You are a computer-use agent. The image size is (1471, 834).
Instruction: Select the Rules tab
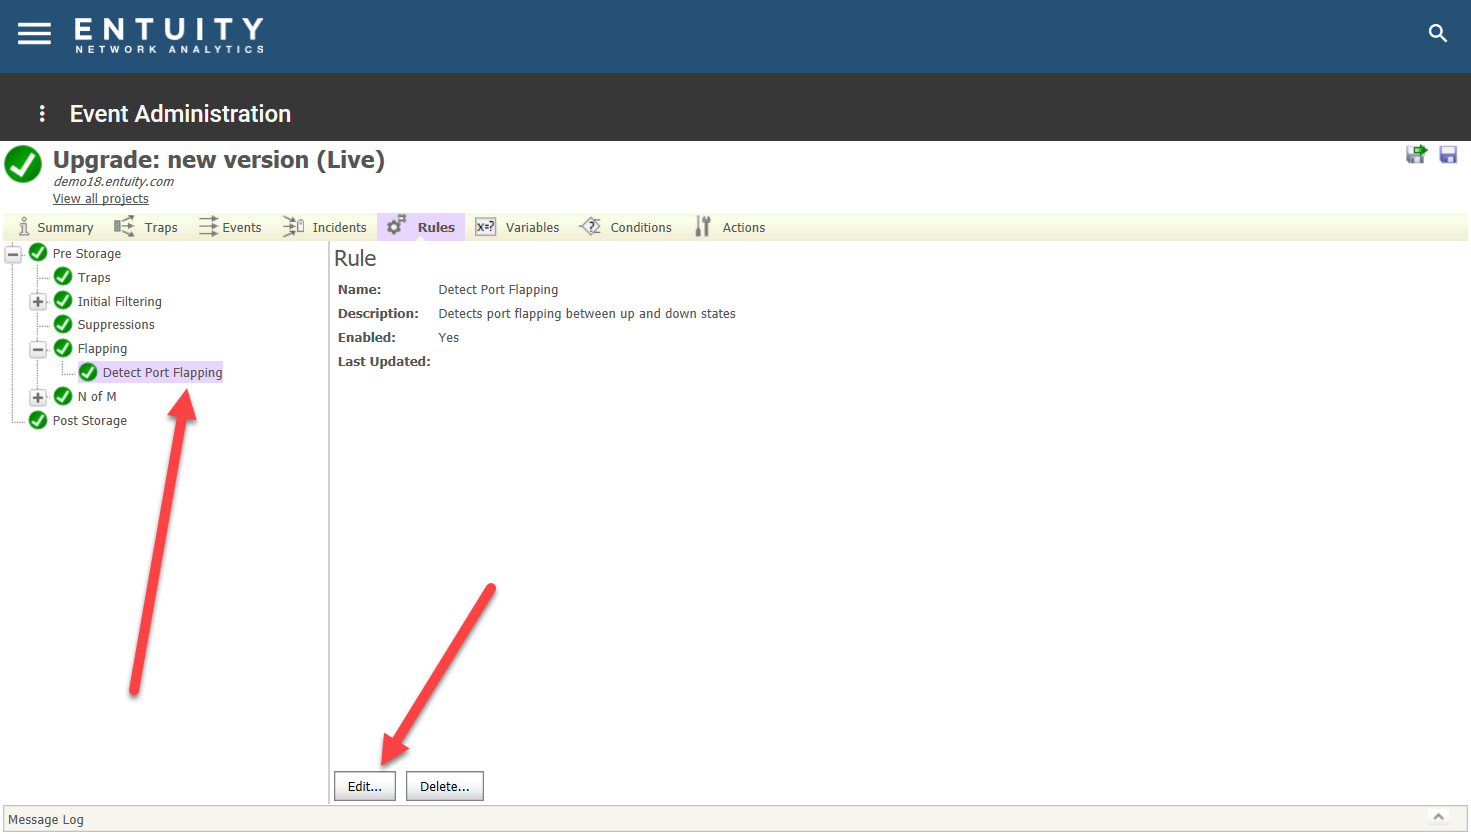tap(421, 227)
